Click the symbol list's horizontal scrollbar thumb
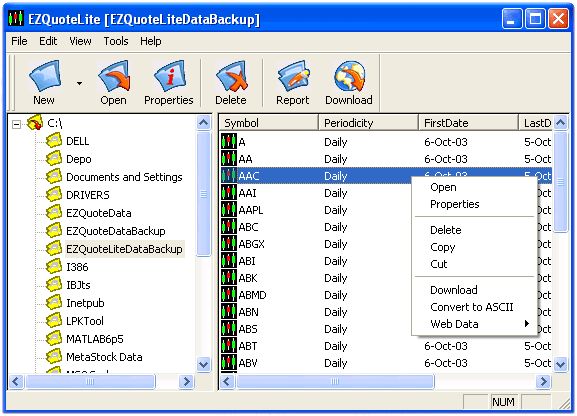577x416 pixels. point(335,381)
